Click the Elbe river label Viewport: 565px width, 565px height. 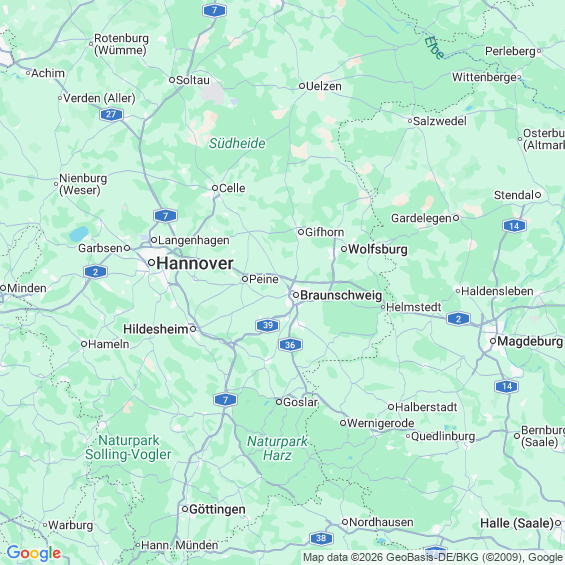435,48
